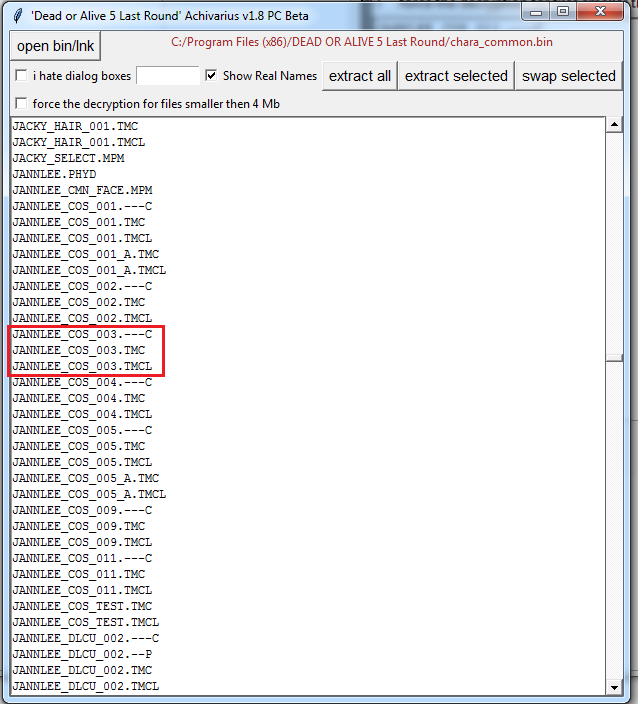Select JANNLEE_COS_011.TMCL entry
This screenshot has width=638, height=704.
(83, 590)
